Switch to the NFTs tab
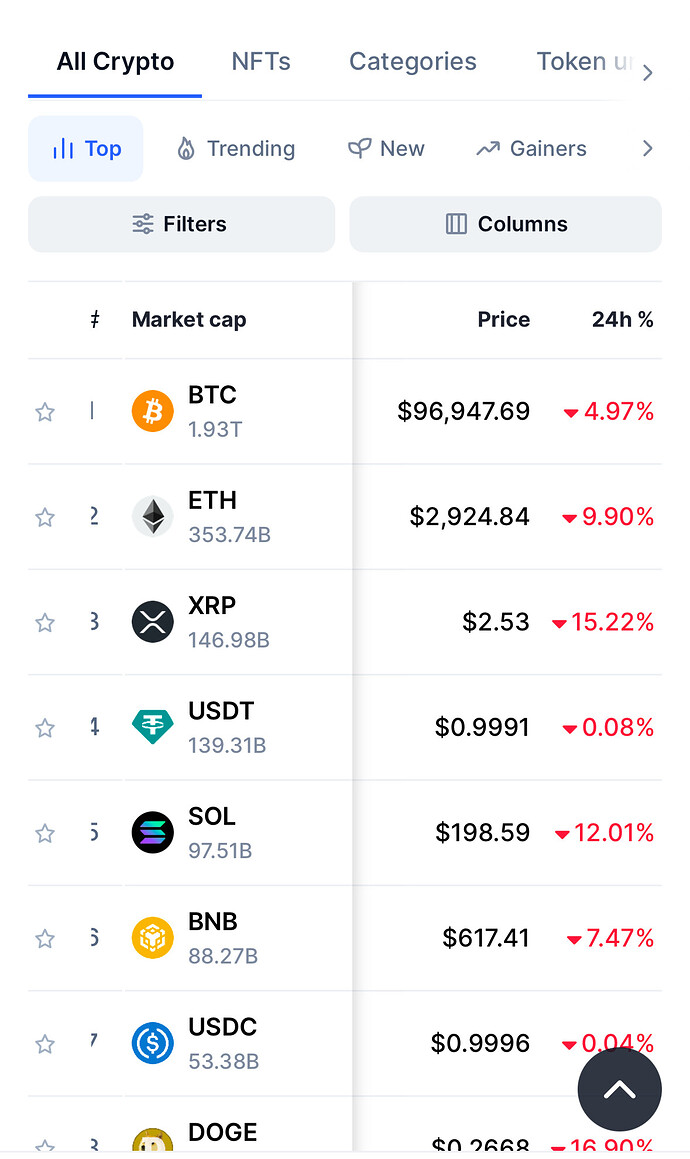Image resolution: width=690 pixels, height=1159 pixels. pyautogui.click(x=261, y=61)
